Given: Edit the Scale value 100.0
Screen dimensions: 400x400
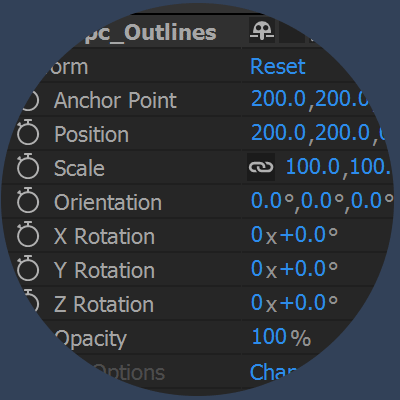Looking at the screenshot, I should [x=313, y=166].
